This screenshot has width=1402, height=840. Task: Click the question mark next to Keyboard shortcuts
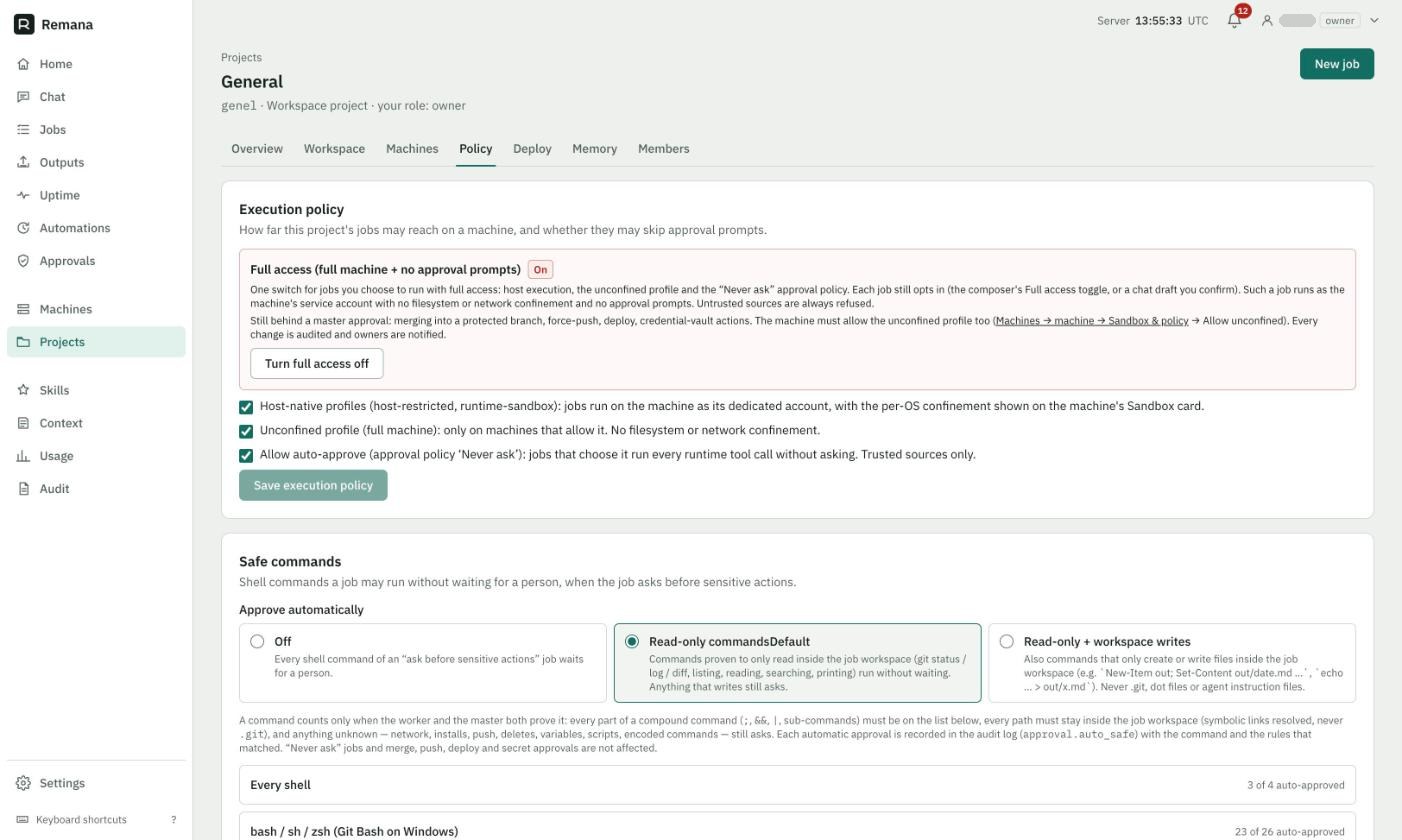coord(174,820)
